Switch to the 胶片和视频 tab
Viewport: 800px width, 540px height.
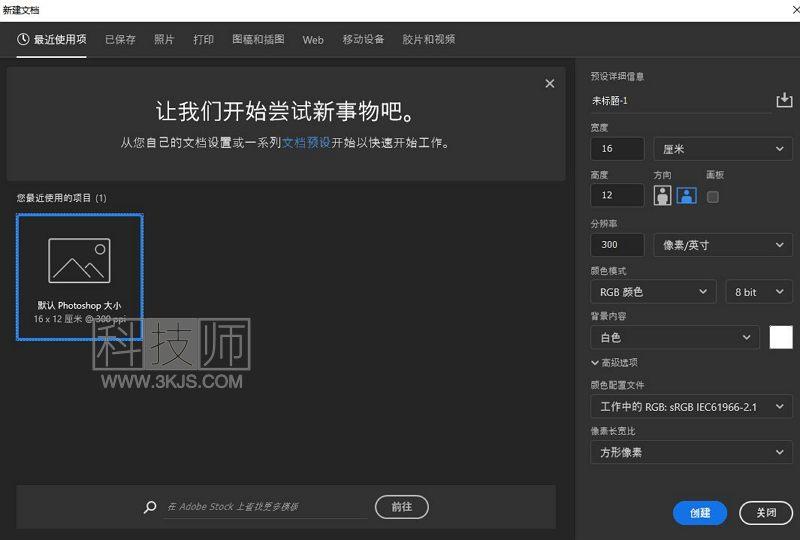[429, 39]
